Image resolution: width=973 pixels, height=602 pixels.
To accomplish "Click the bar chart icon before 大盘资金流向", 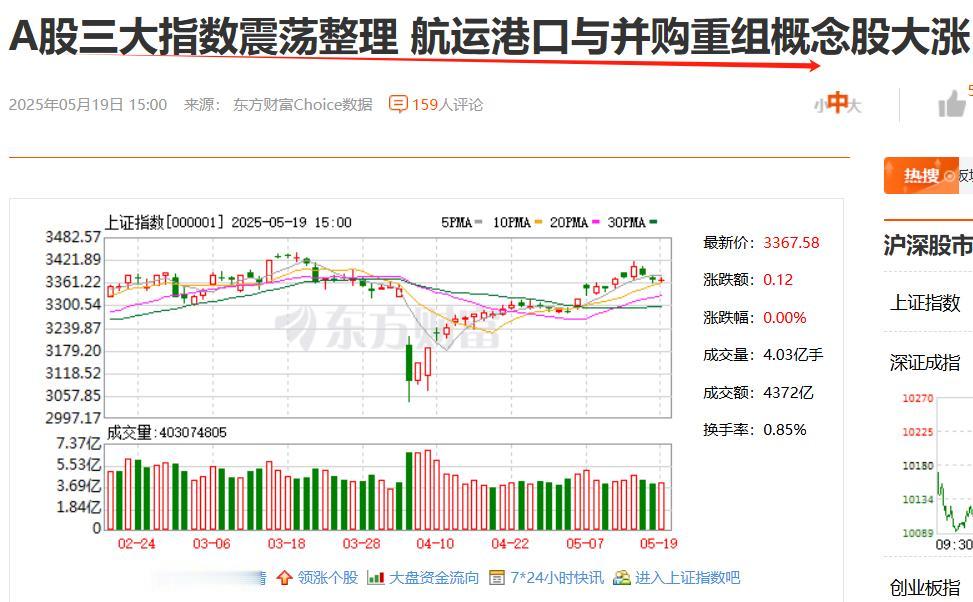I will (375, 578).
